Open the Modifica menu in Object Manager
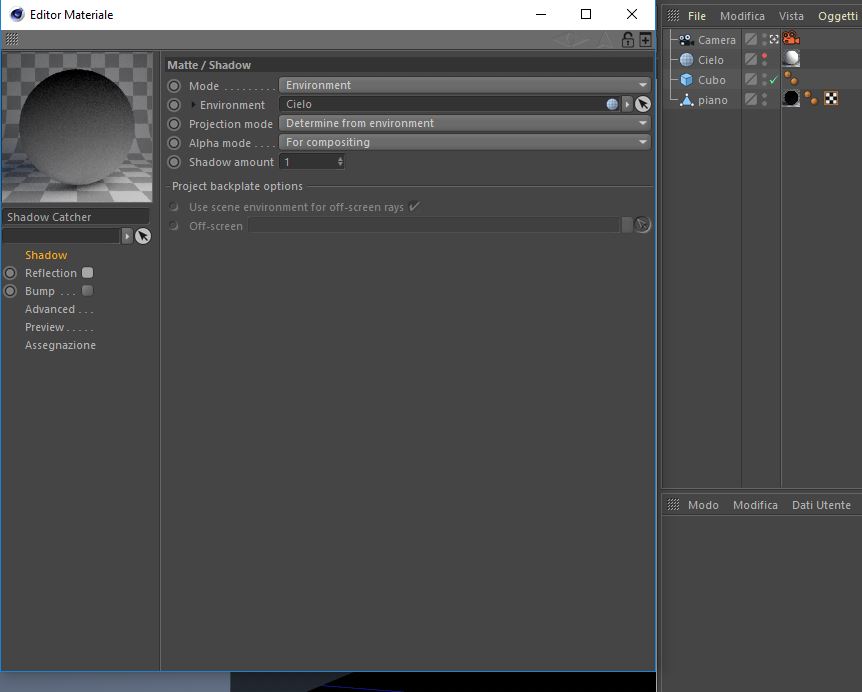 click(742, 16)
